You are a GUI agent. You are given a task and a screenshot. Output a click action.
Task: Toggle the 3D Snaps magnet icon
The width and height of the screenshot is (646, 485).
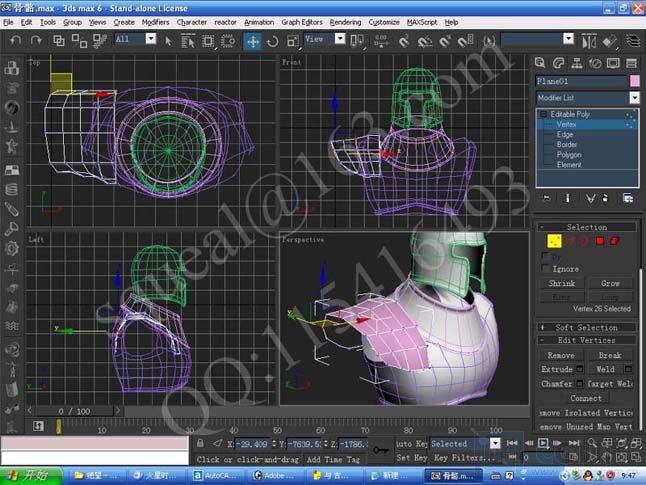tap(404, 41)
